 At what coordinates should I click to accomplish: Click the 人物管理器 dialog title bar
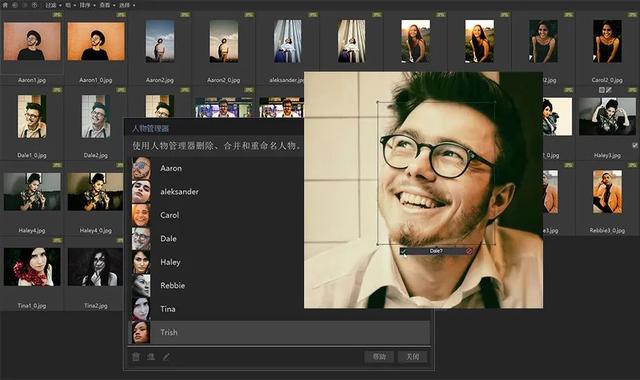[214, 129]
